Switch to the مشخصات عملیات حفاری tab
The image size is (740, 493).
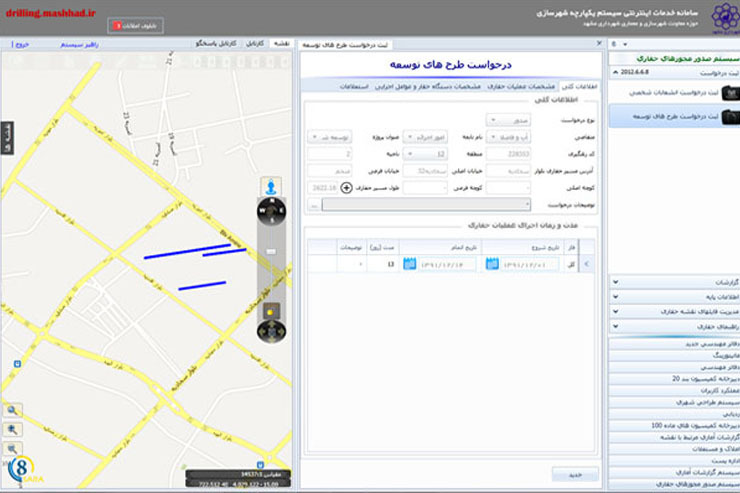click(x=521, y=86)
